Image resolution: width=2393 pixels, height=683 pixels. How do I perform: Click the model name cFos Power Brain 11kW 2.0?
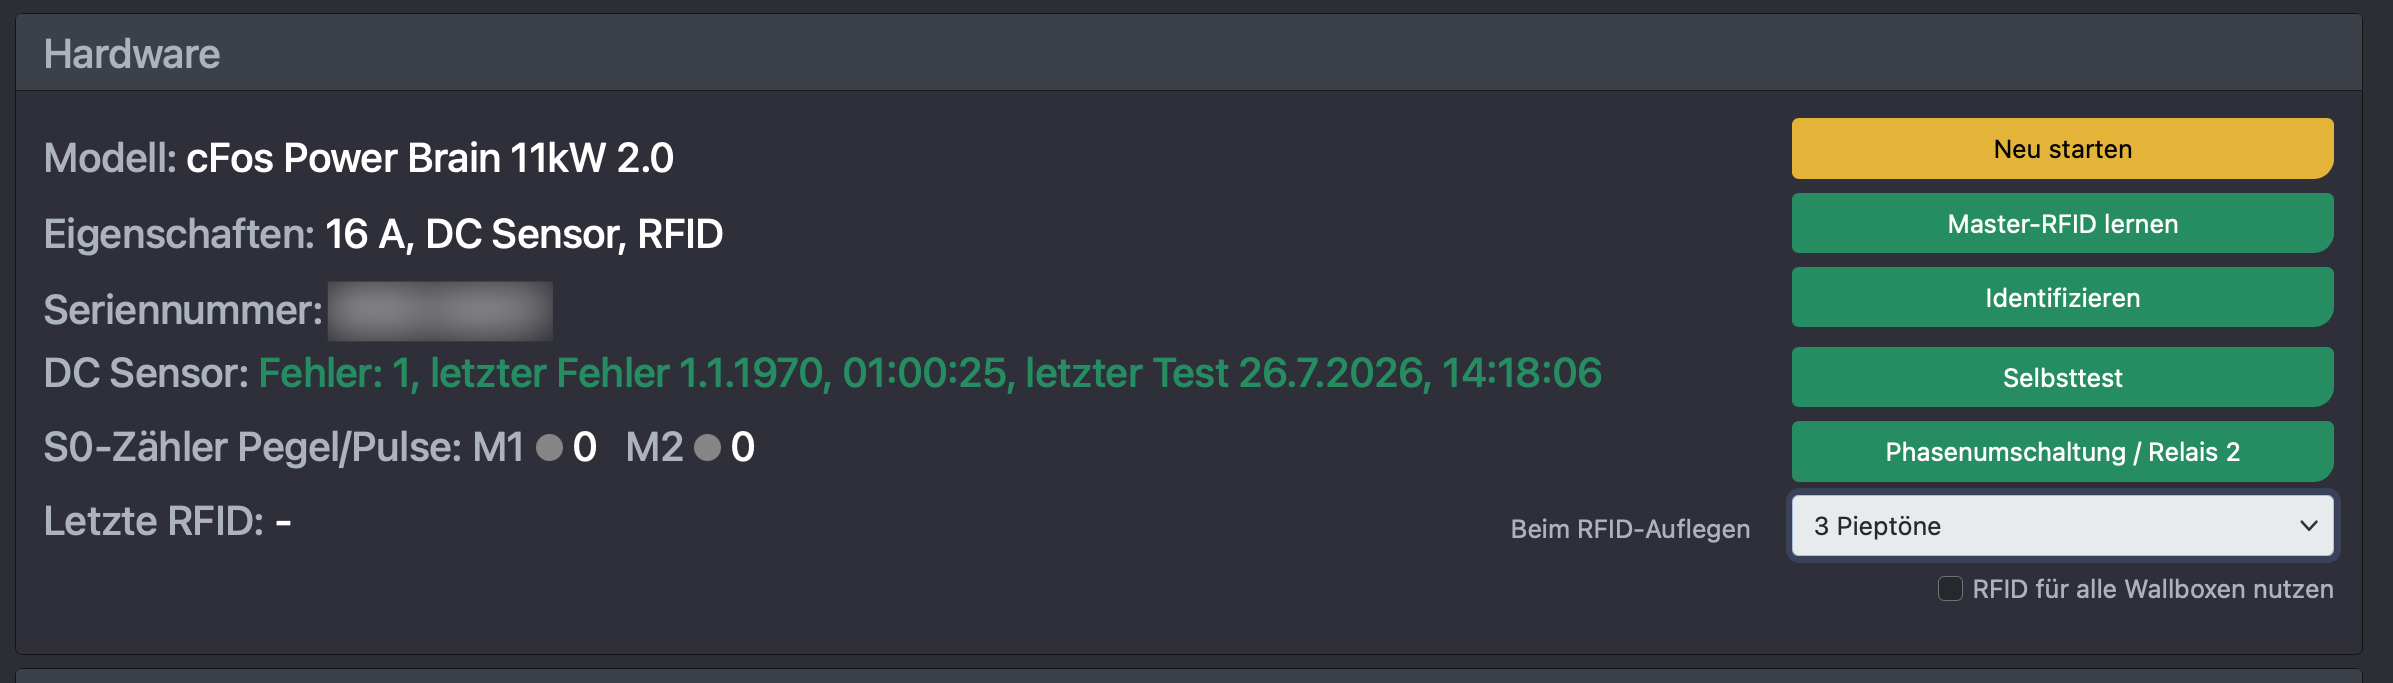tap(430, 158)
